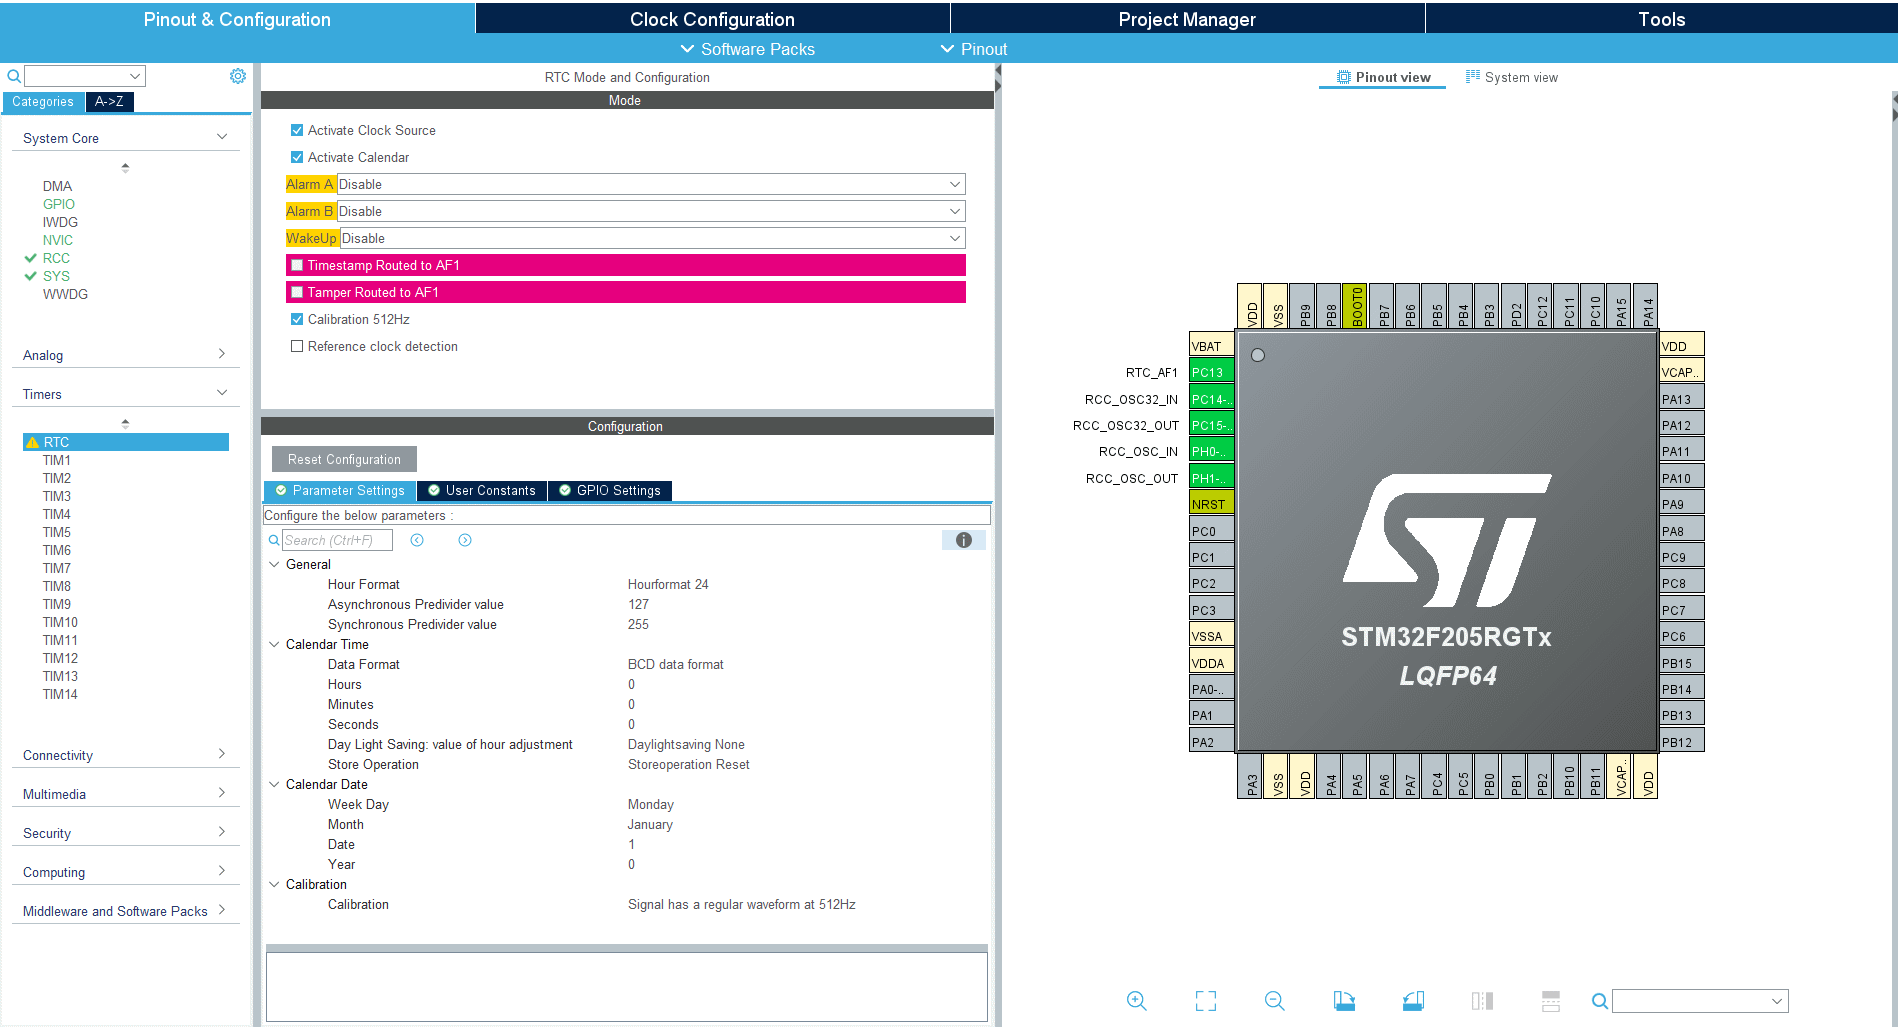
Task: Switch to the Clock Configuration tab
Action: (x=711, y=18)
